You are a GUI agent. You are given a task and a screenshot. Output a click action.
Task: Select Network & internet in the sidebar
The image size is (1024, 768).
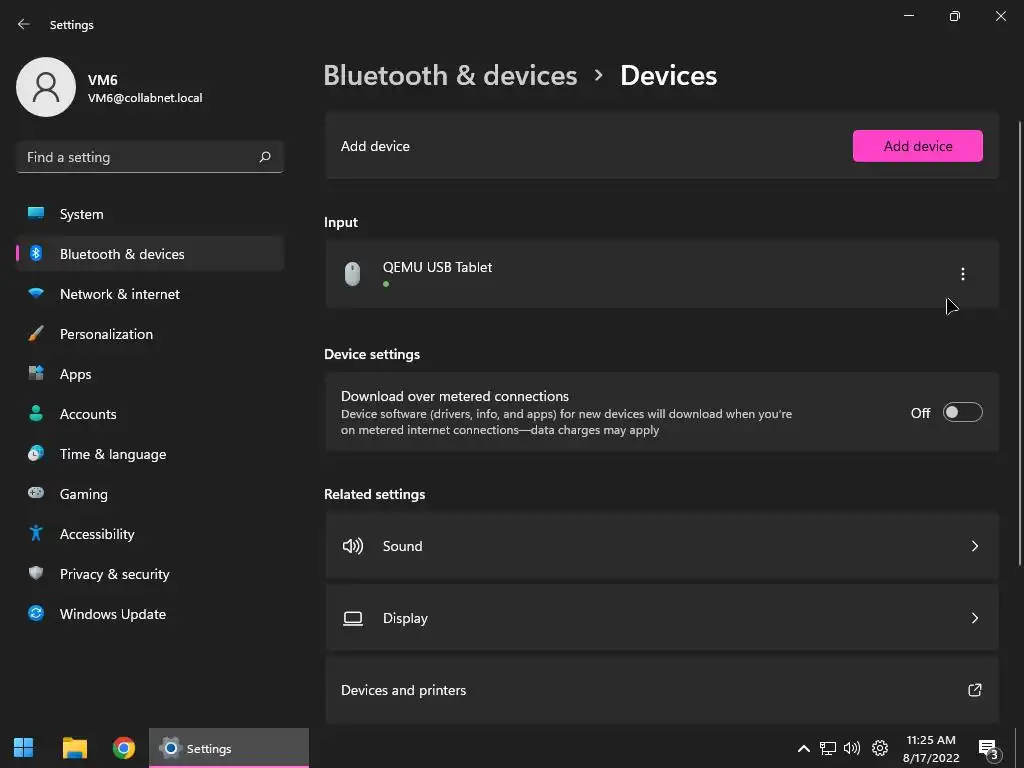click(120, 294)
